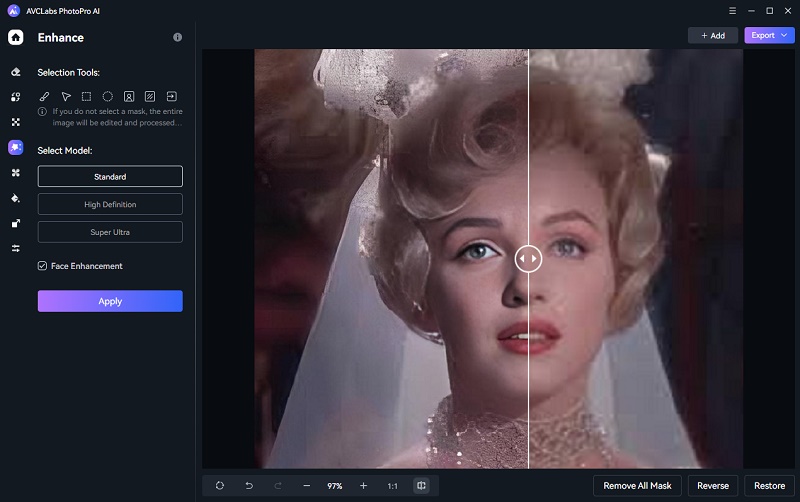Image resolution: width=800 pixels, height=502 pixels.
Task: Click the import mask selection icon
Action: tap(171, 96)
